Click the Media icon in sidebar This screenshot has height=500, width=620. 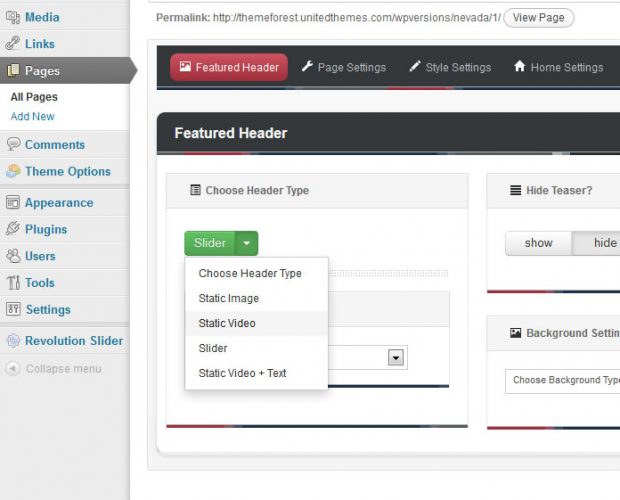pos(12,17)
